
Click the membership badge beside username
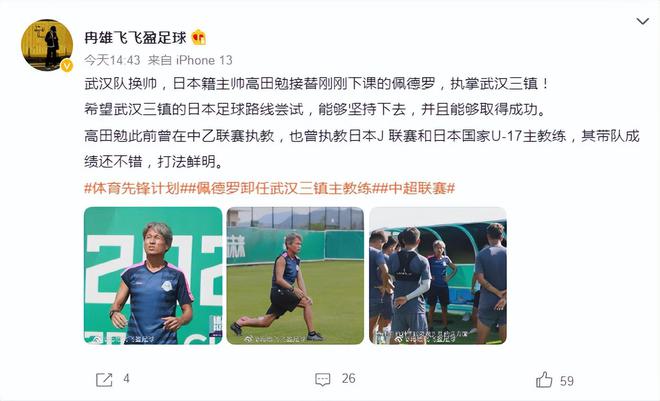click(199, 38)
